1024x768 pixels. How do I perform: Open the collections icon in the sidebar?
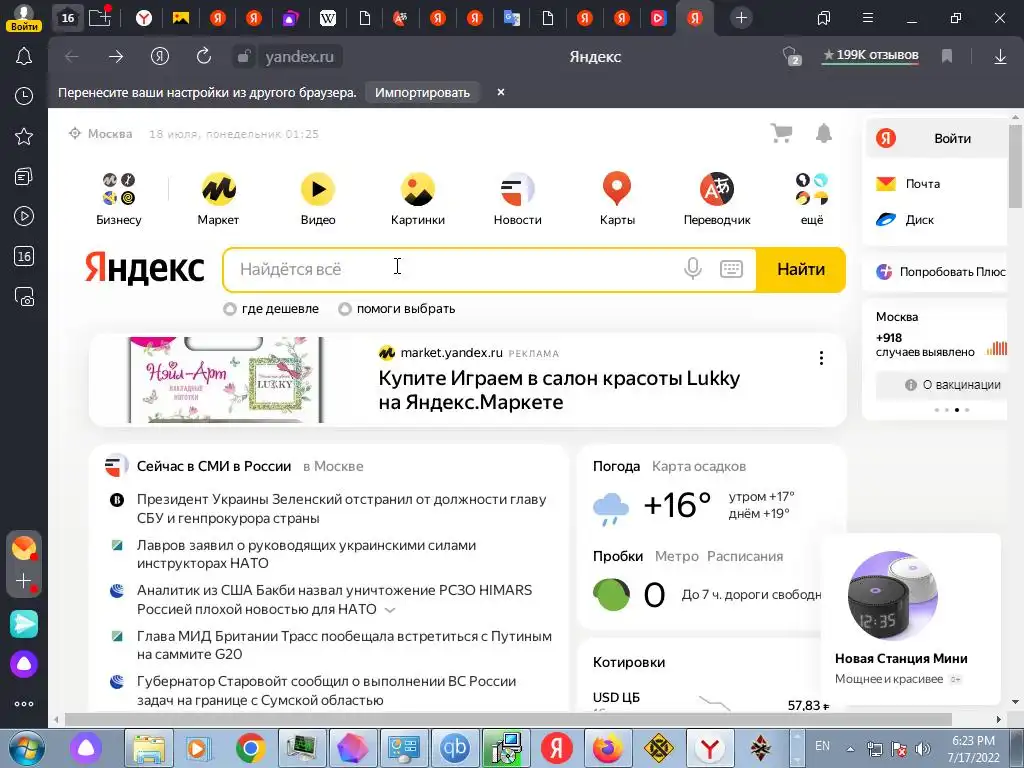tap(24, 176)
